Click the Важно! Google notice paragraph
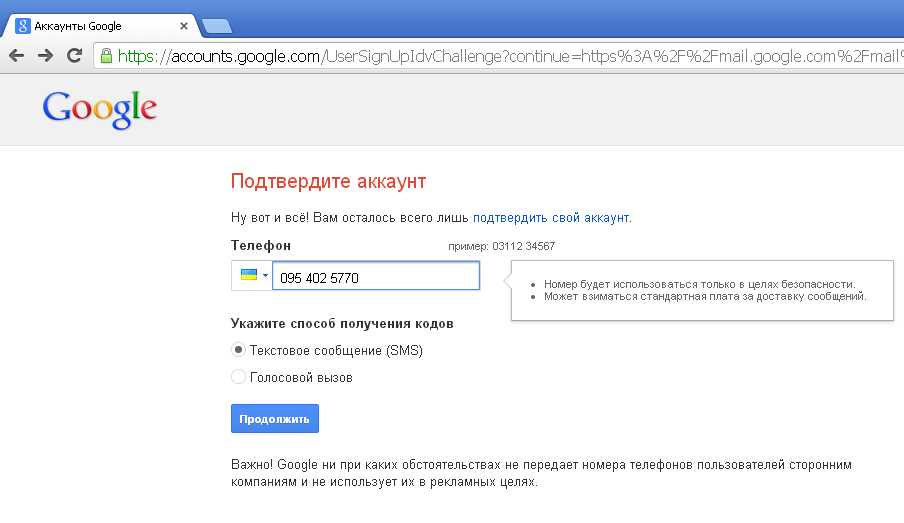This screenshot has height=523, width=904. (541, 473)
